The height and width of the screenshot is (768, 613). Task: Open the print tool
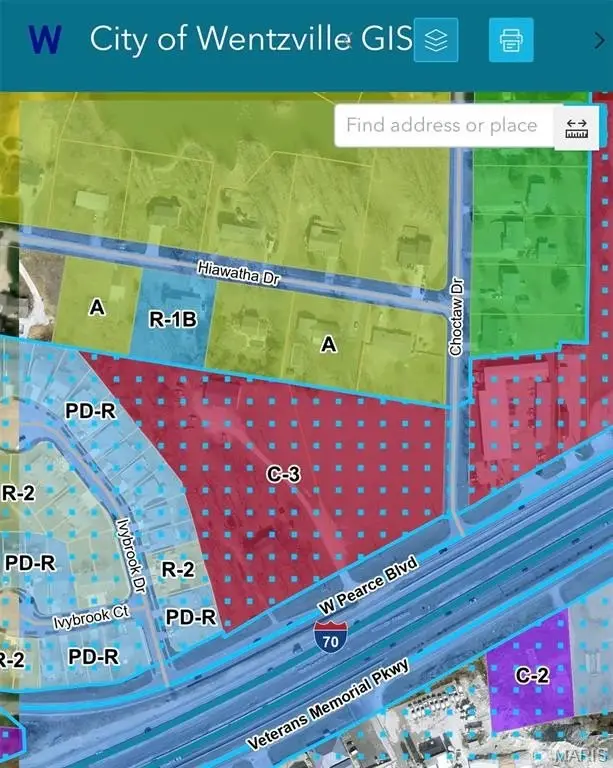[x=511, y=40]
